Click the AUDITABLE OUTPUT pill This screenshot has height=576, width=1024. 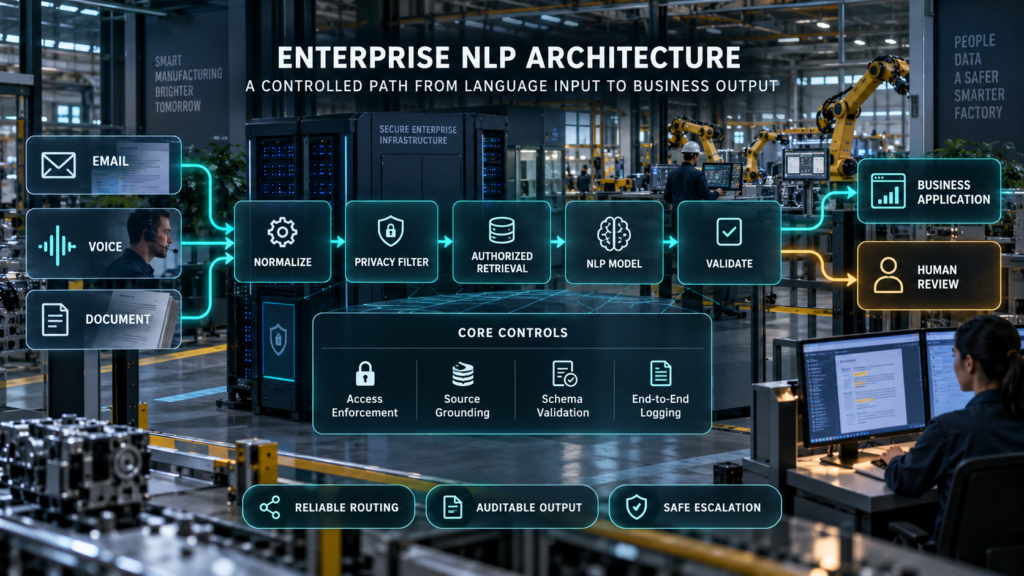pyautogui.click(x=512, y=507)
